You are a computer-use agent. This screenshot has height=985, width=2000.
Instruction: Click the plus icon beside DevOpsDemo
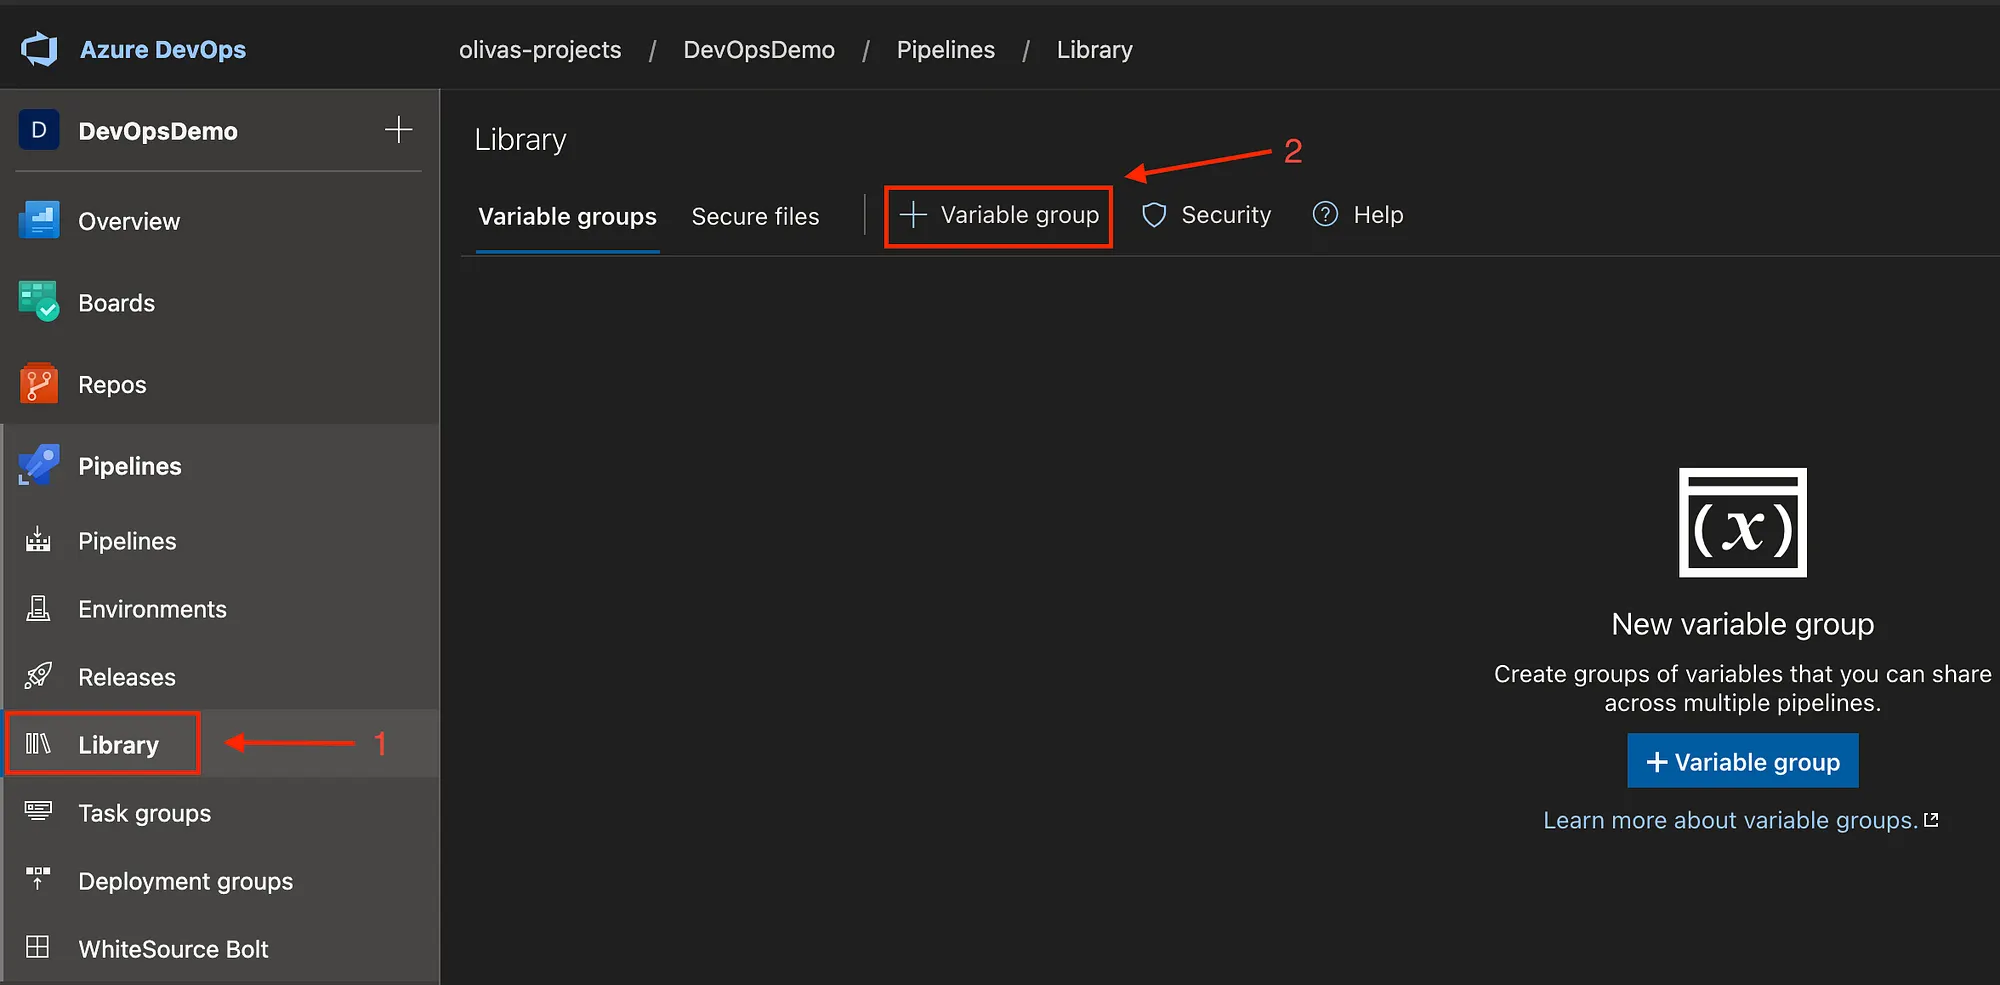pos(398,130)
